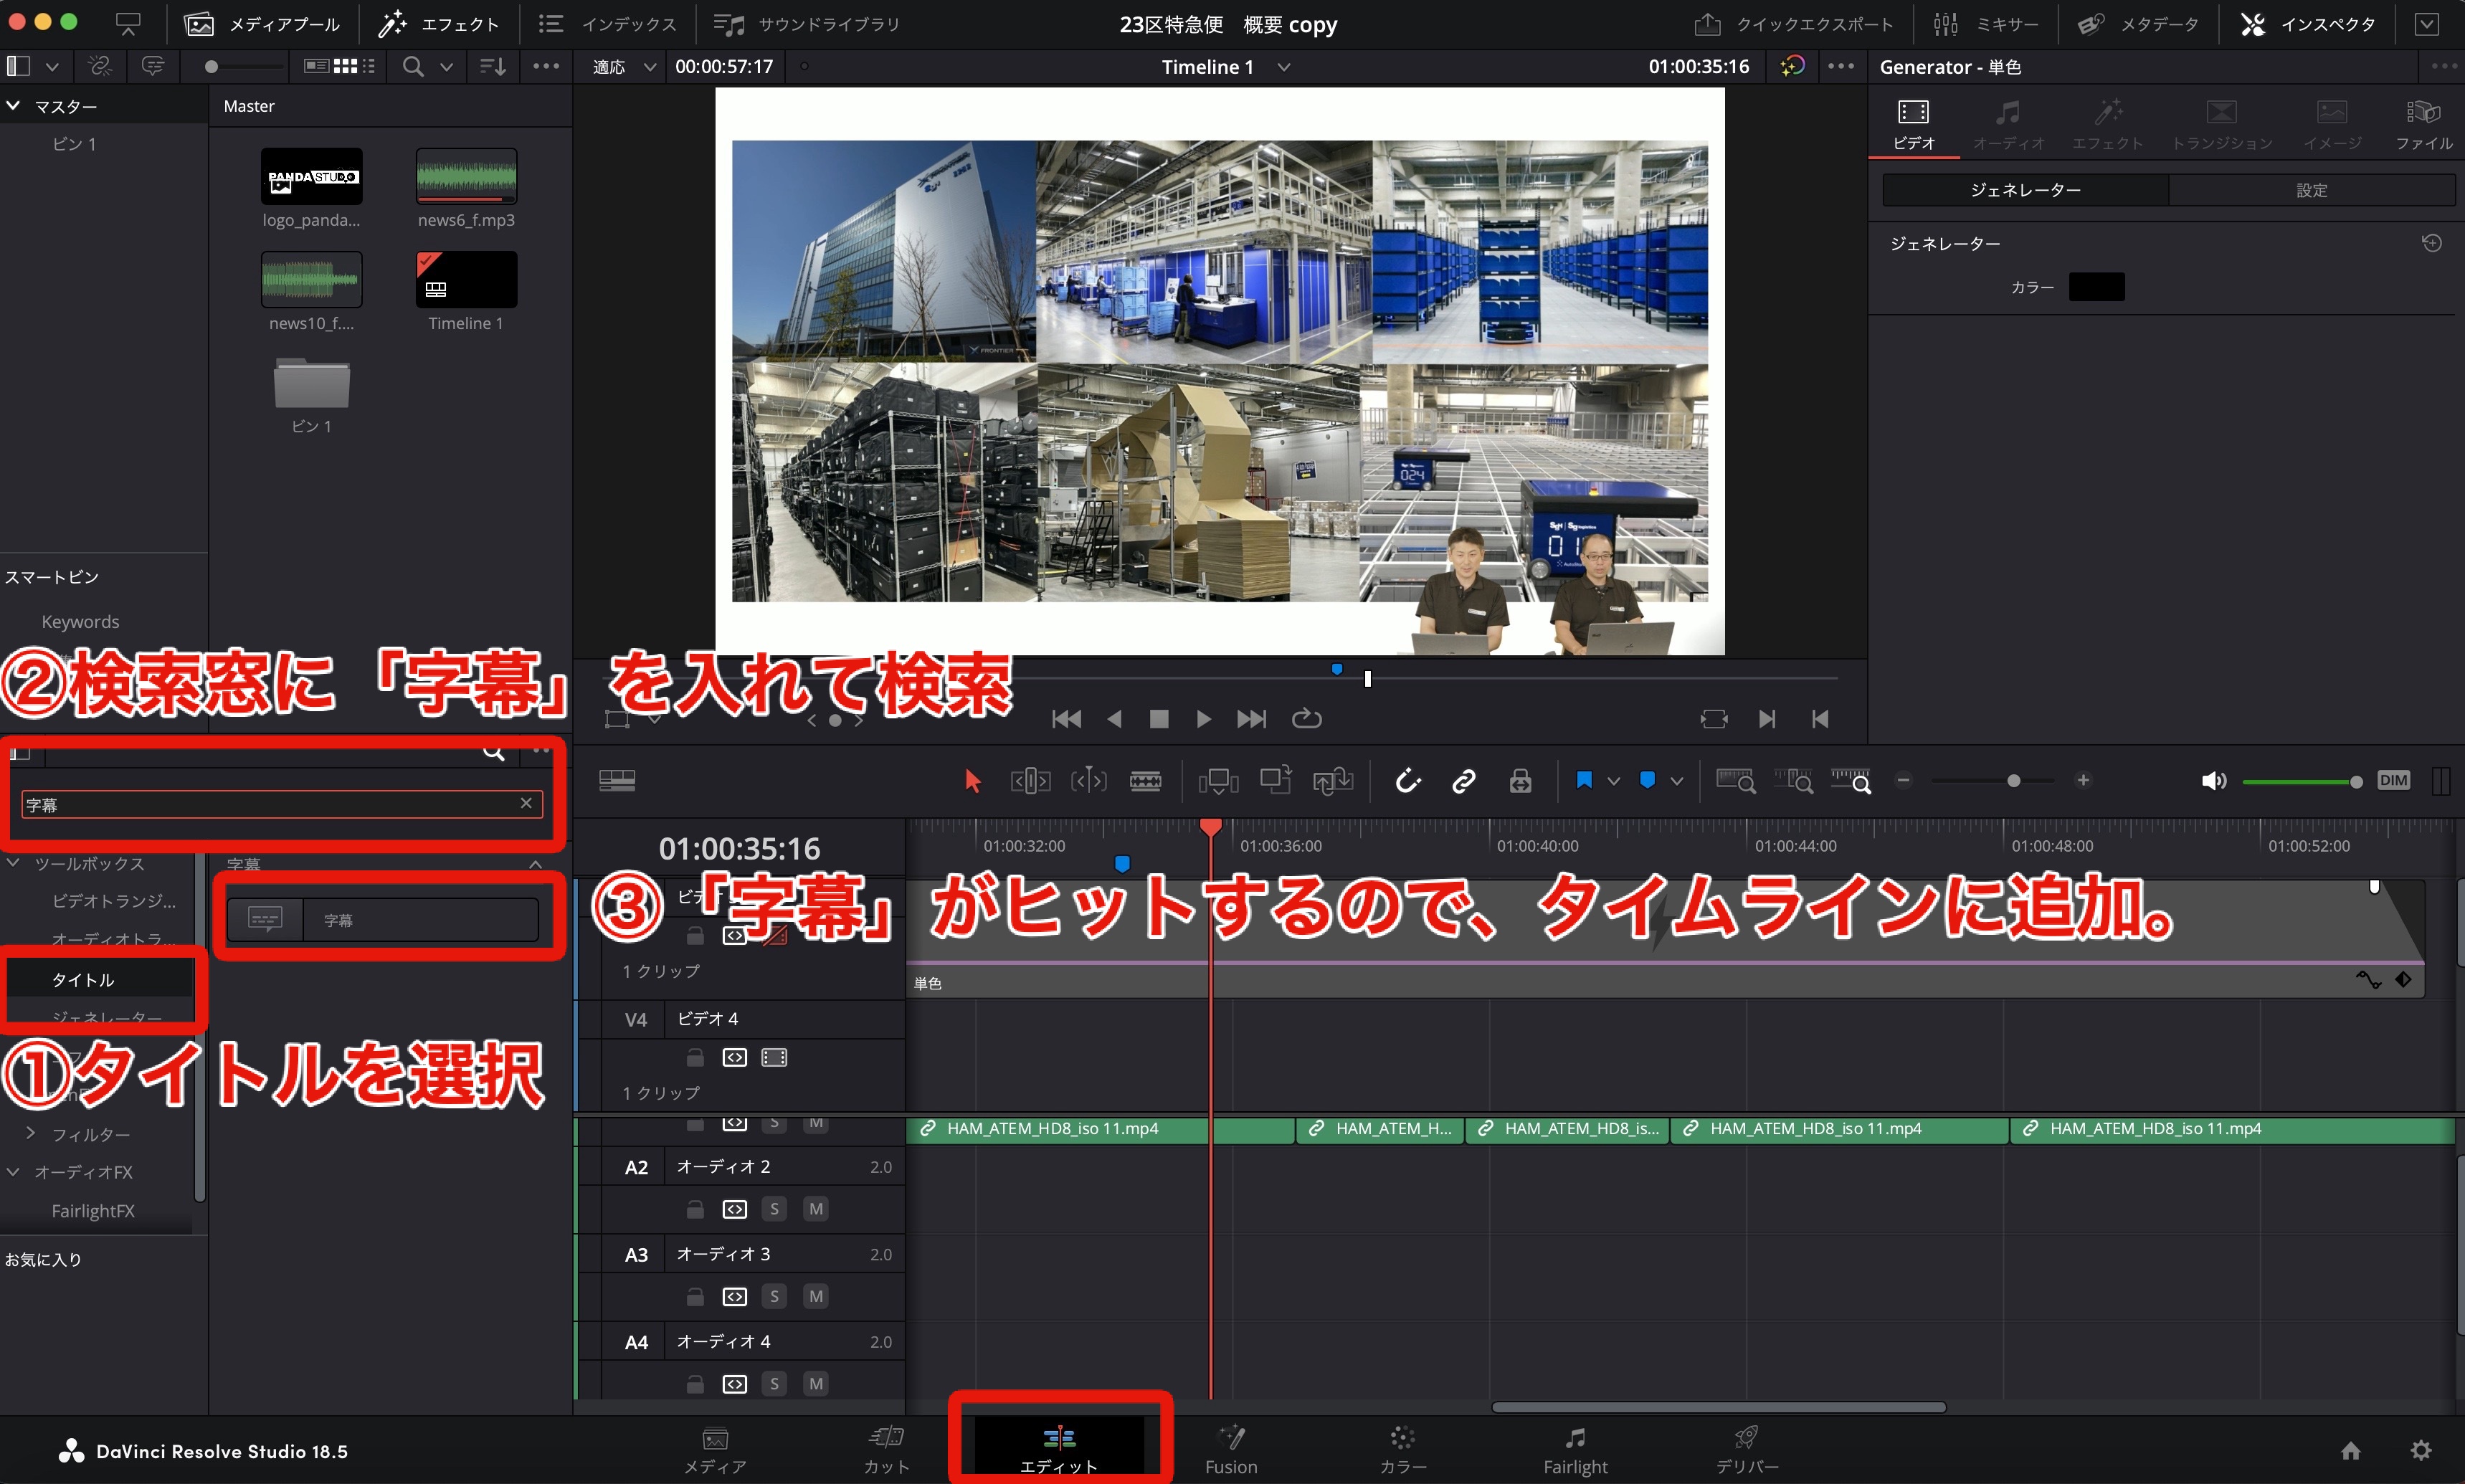The height and width of the screenshot is (1484, 2465).
Task: Add a blue flag to the clip
Action: pyautogui.click(x=1584, y=780)
